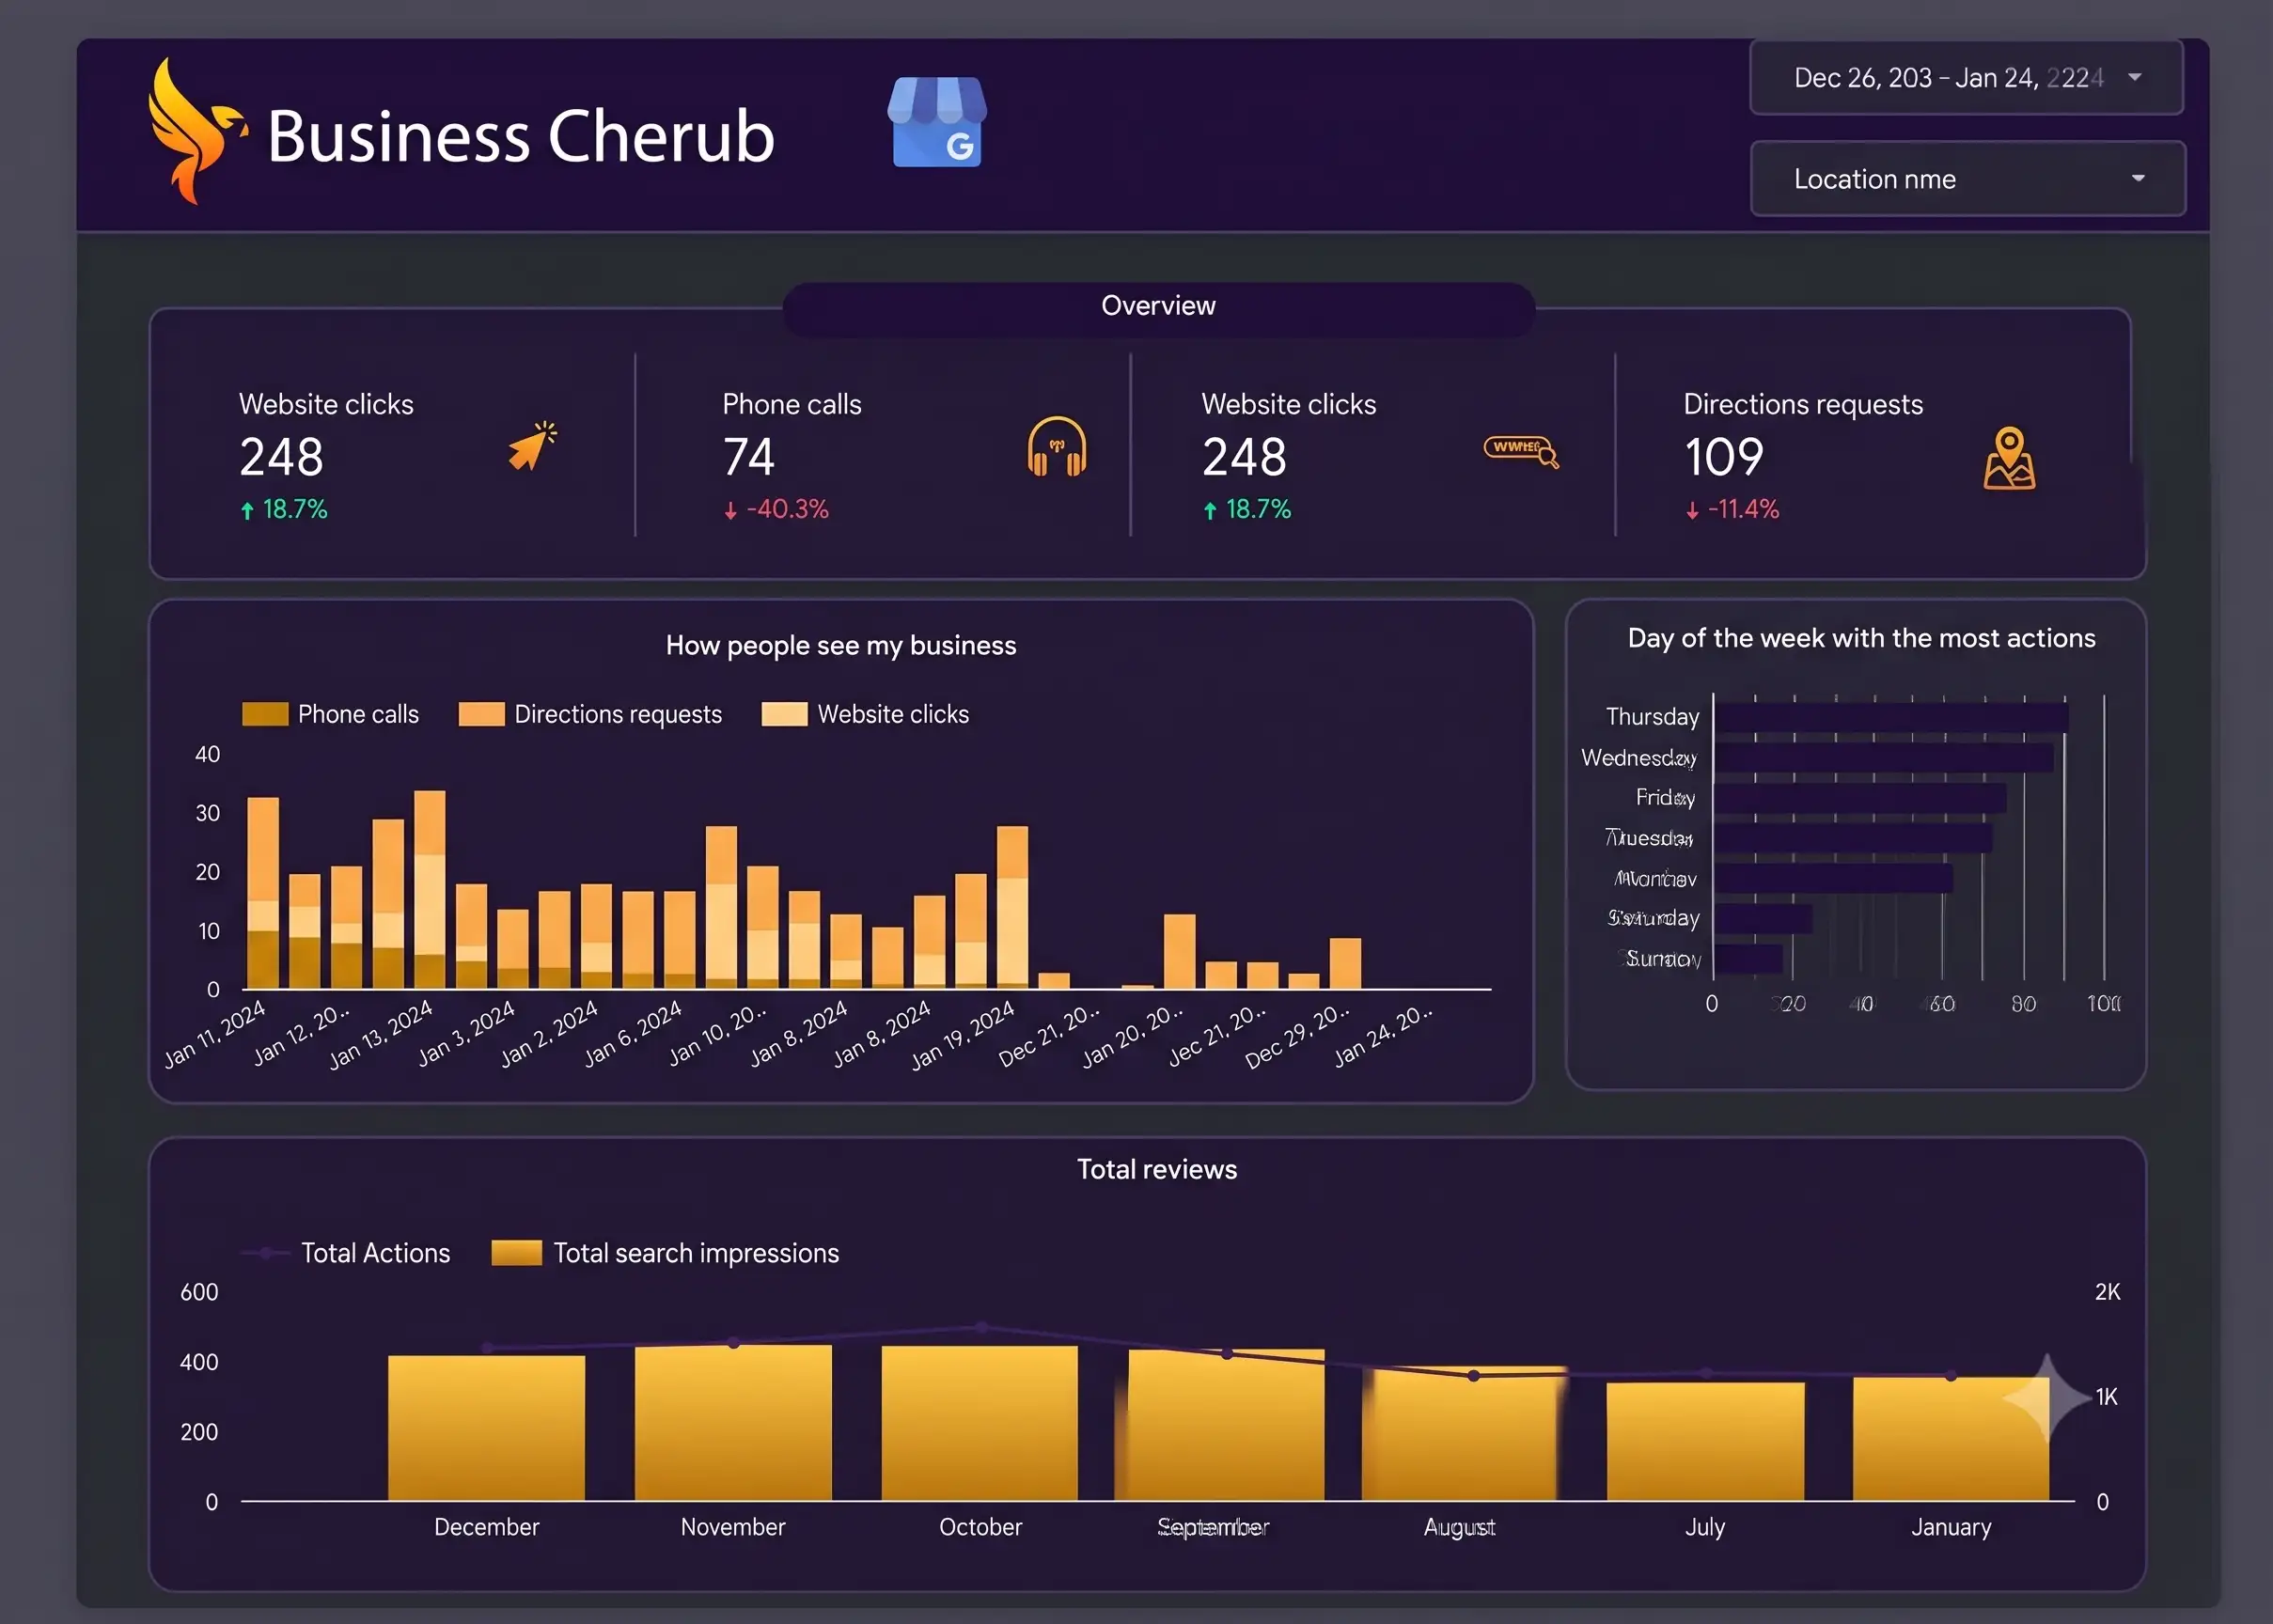Click the -40.3% change indicator

tap(776, 509)
